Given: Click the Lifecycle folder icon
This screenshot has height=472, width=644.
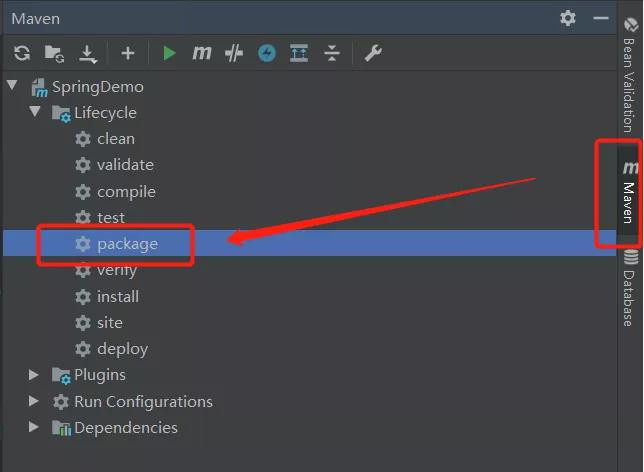Looking at the screenshot, I should click(x=61, y=113).
